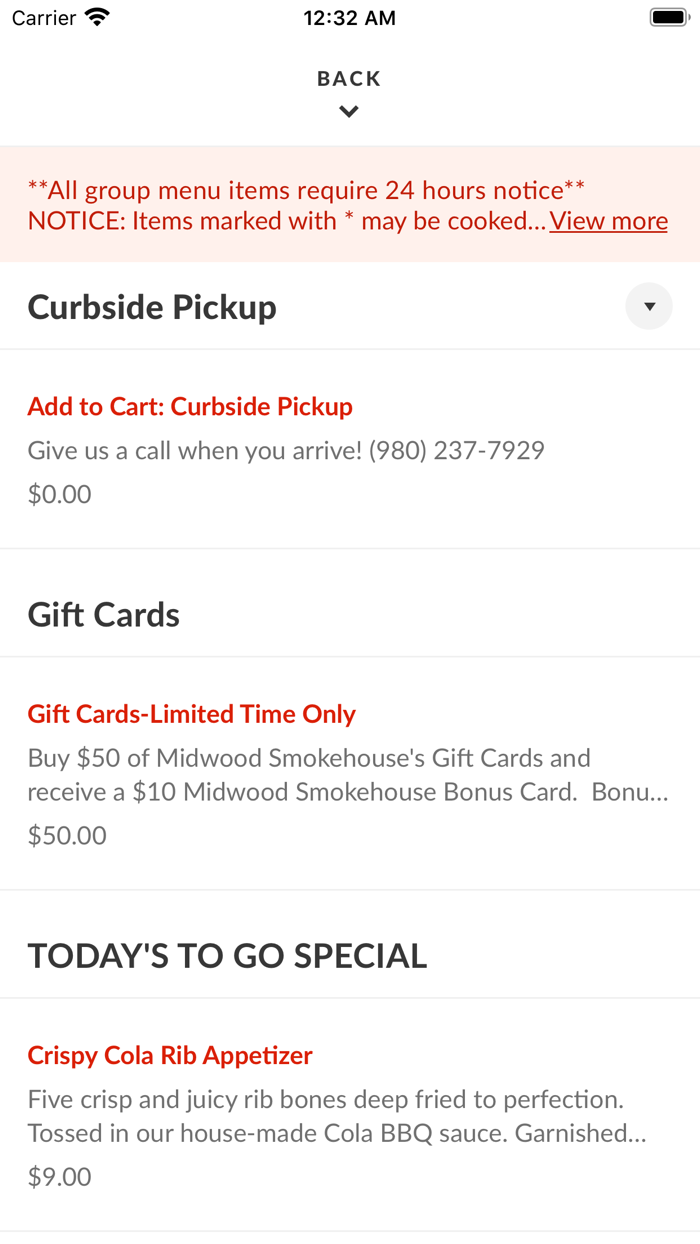Tap the downward chevron under BACK
Image resolution: width=700 pixels, height=1244 pixels.
(x=349, y=112)
